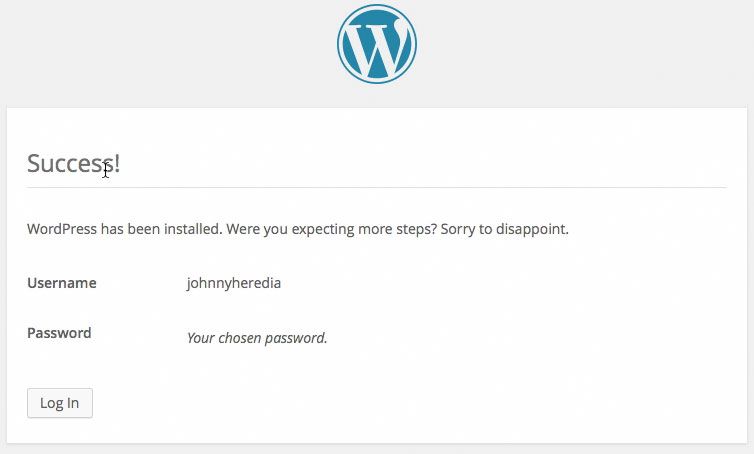The image size is (754, 454).
Task: Click the word "disappoint." ending the message
Action: [532, 229]
